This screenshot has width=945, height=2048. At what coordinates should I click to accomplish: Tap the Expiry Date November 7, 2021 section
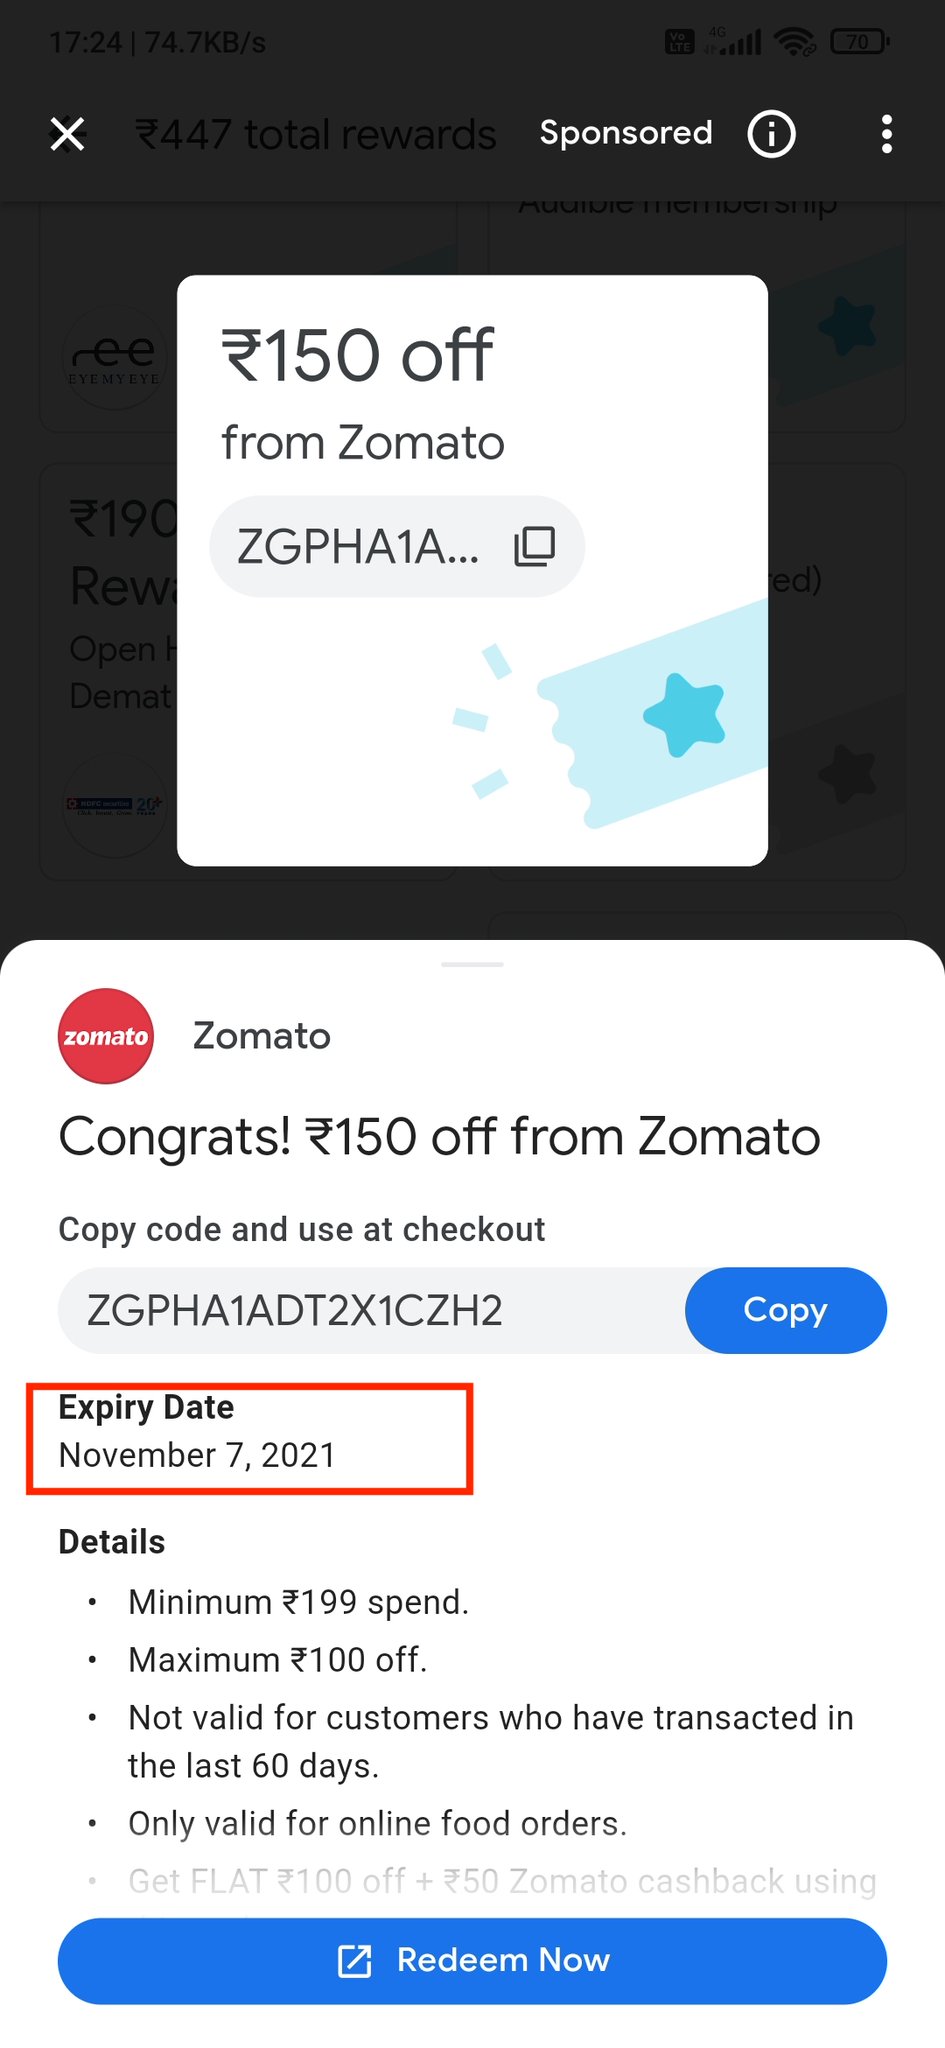[249, 1439]
